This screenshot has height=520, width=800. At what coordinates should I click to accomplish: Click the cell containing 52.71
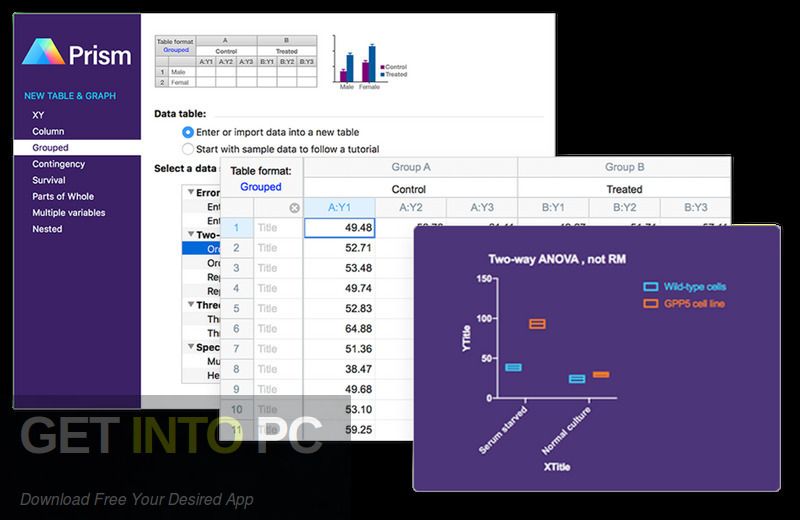point(339,248)
